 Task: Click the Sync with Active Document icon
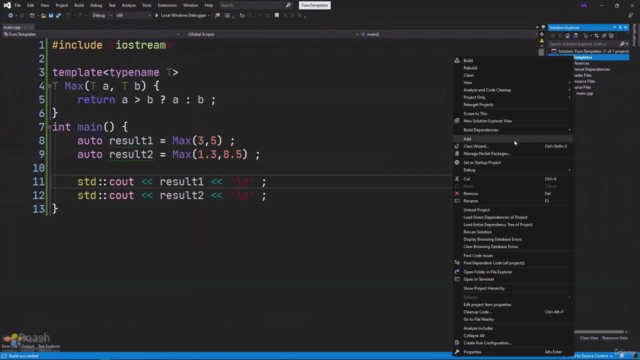(x=596, y=36)
